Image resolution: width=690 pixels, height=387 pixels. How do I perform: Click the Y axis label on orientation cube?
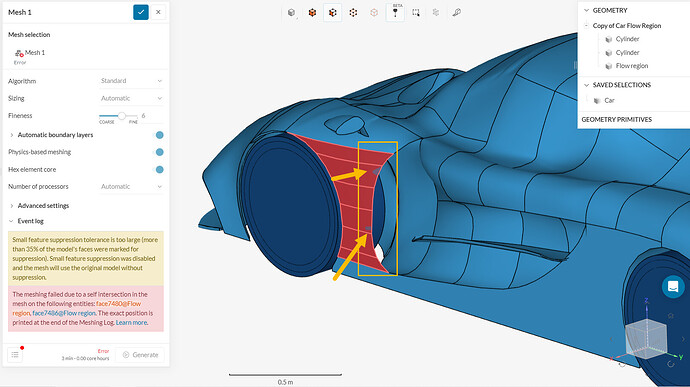[681, 357]
